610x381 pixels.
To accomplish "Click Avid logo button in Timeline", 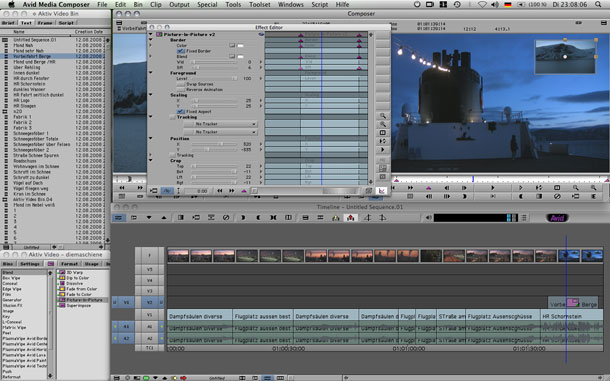I will pos(557,218).
